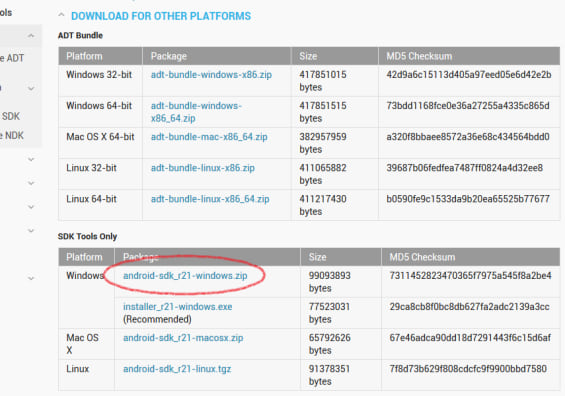
Task: Download adt-bundle-mac-x86_64.zip
Action: 209,137
